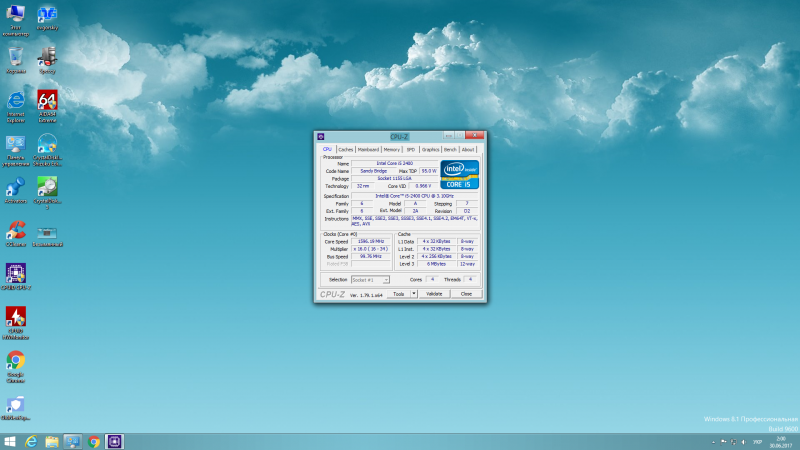Switch to the Caches tab
This screenshot has height=450, width=800.
click(x=345, y=149)
